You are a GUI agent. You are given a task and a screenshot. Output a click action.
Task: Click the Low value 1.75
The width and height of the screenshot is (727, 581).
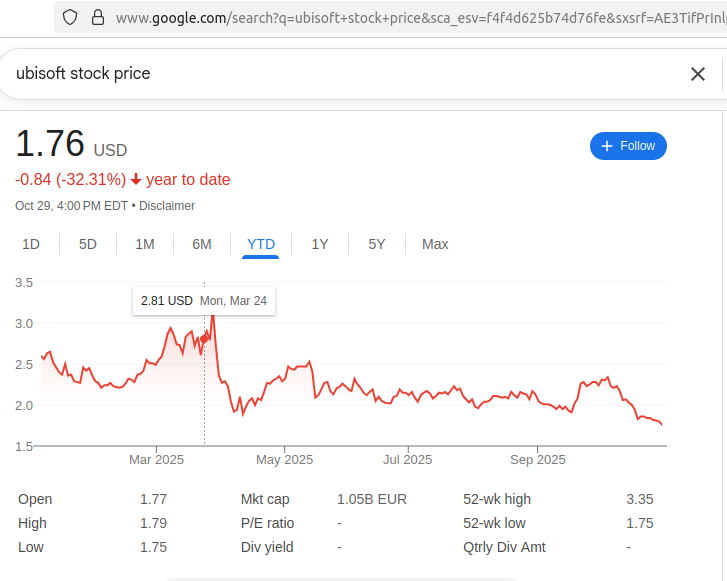click(x=153, y=548)
